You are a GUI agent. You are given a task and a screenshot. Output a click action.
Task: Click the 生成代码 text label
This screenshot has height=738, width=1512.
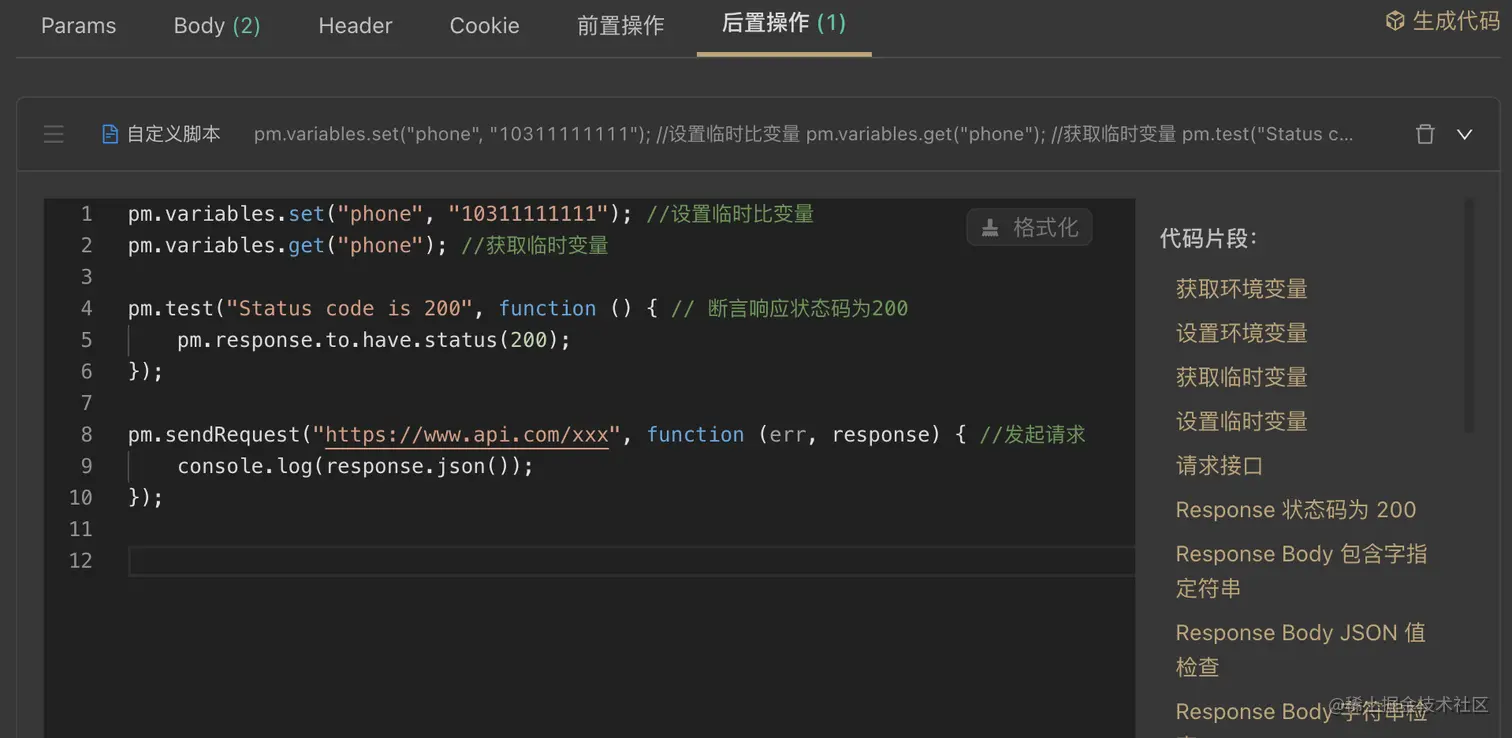[1456, 21]
